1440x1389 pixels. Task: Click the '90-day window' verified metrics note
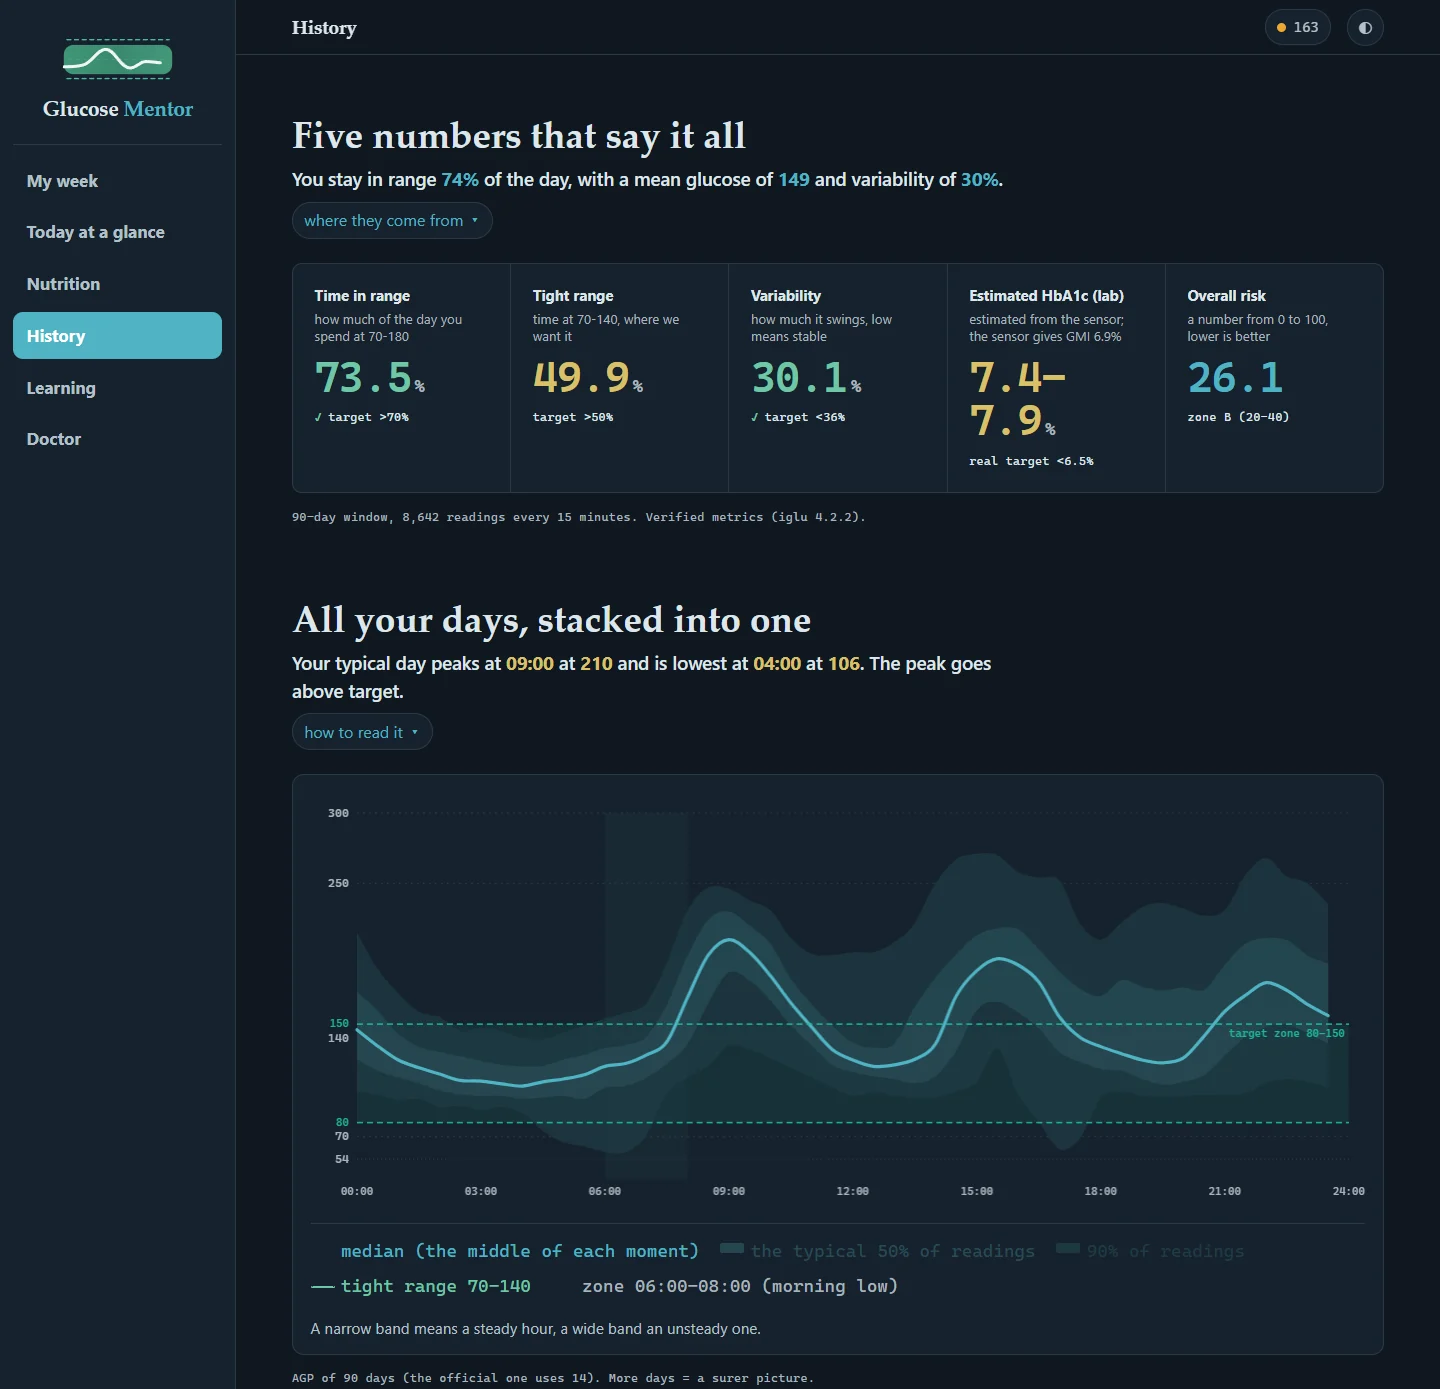tap(579, 517)
